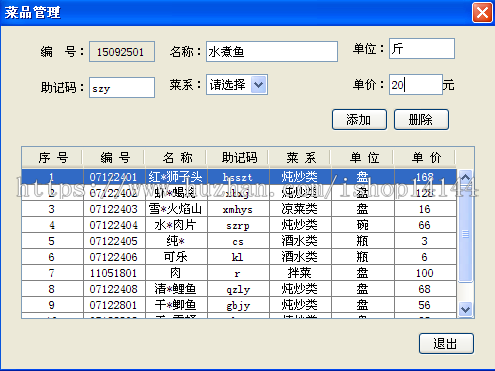Click the 删除 button
Screen dimensions: 495x371
point(421,119)
